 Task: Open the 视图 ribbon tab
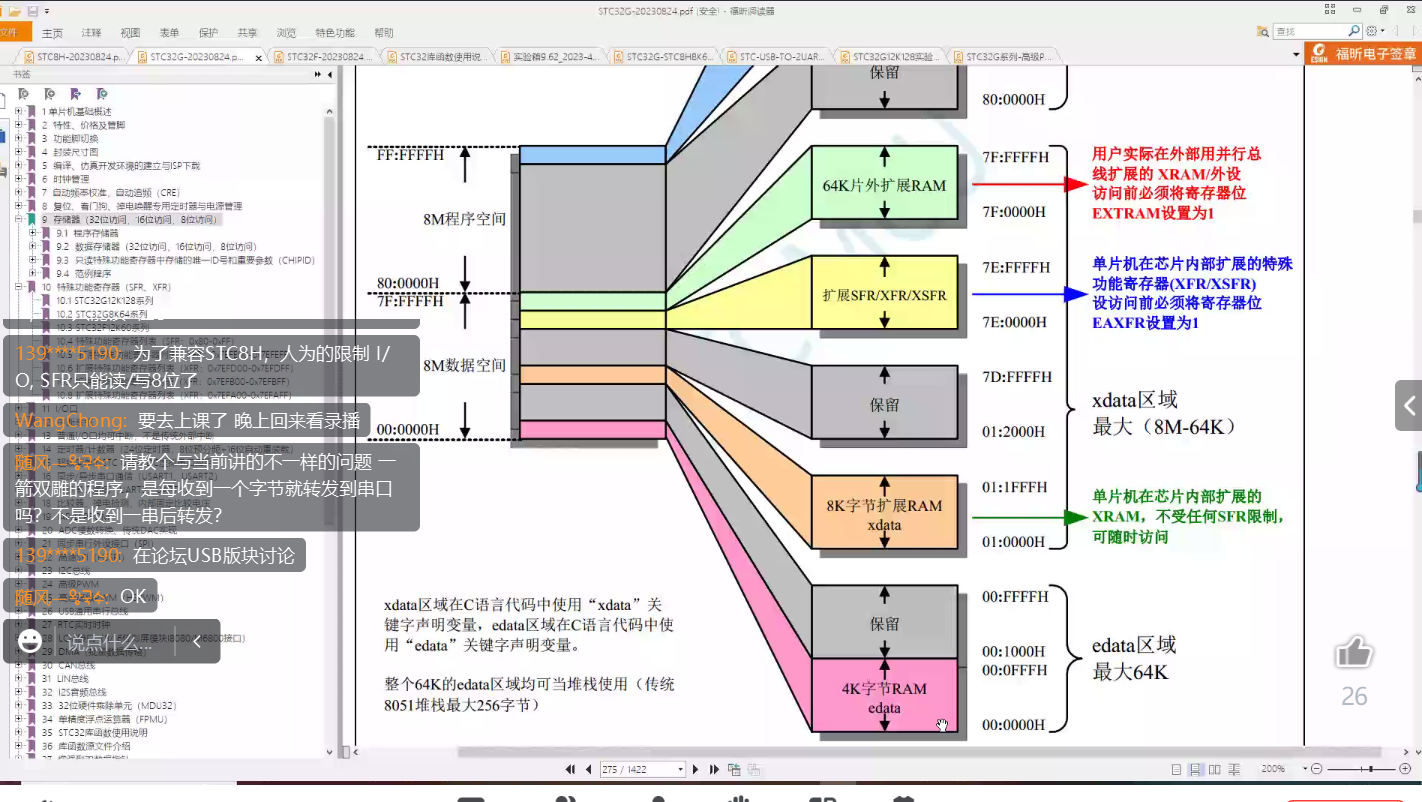[130, 32]
